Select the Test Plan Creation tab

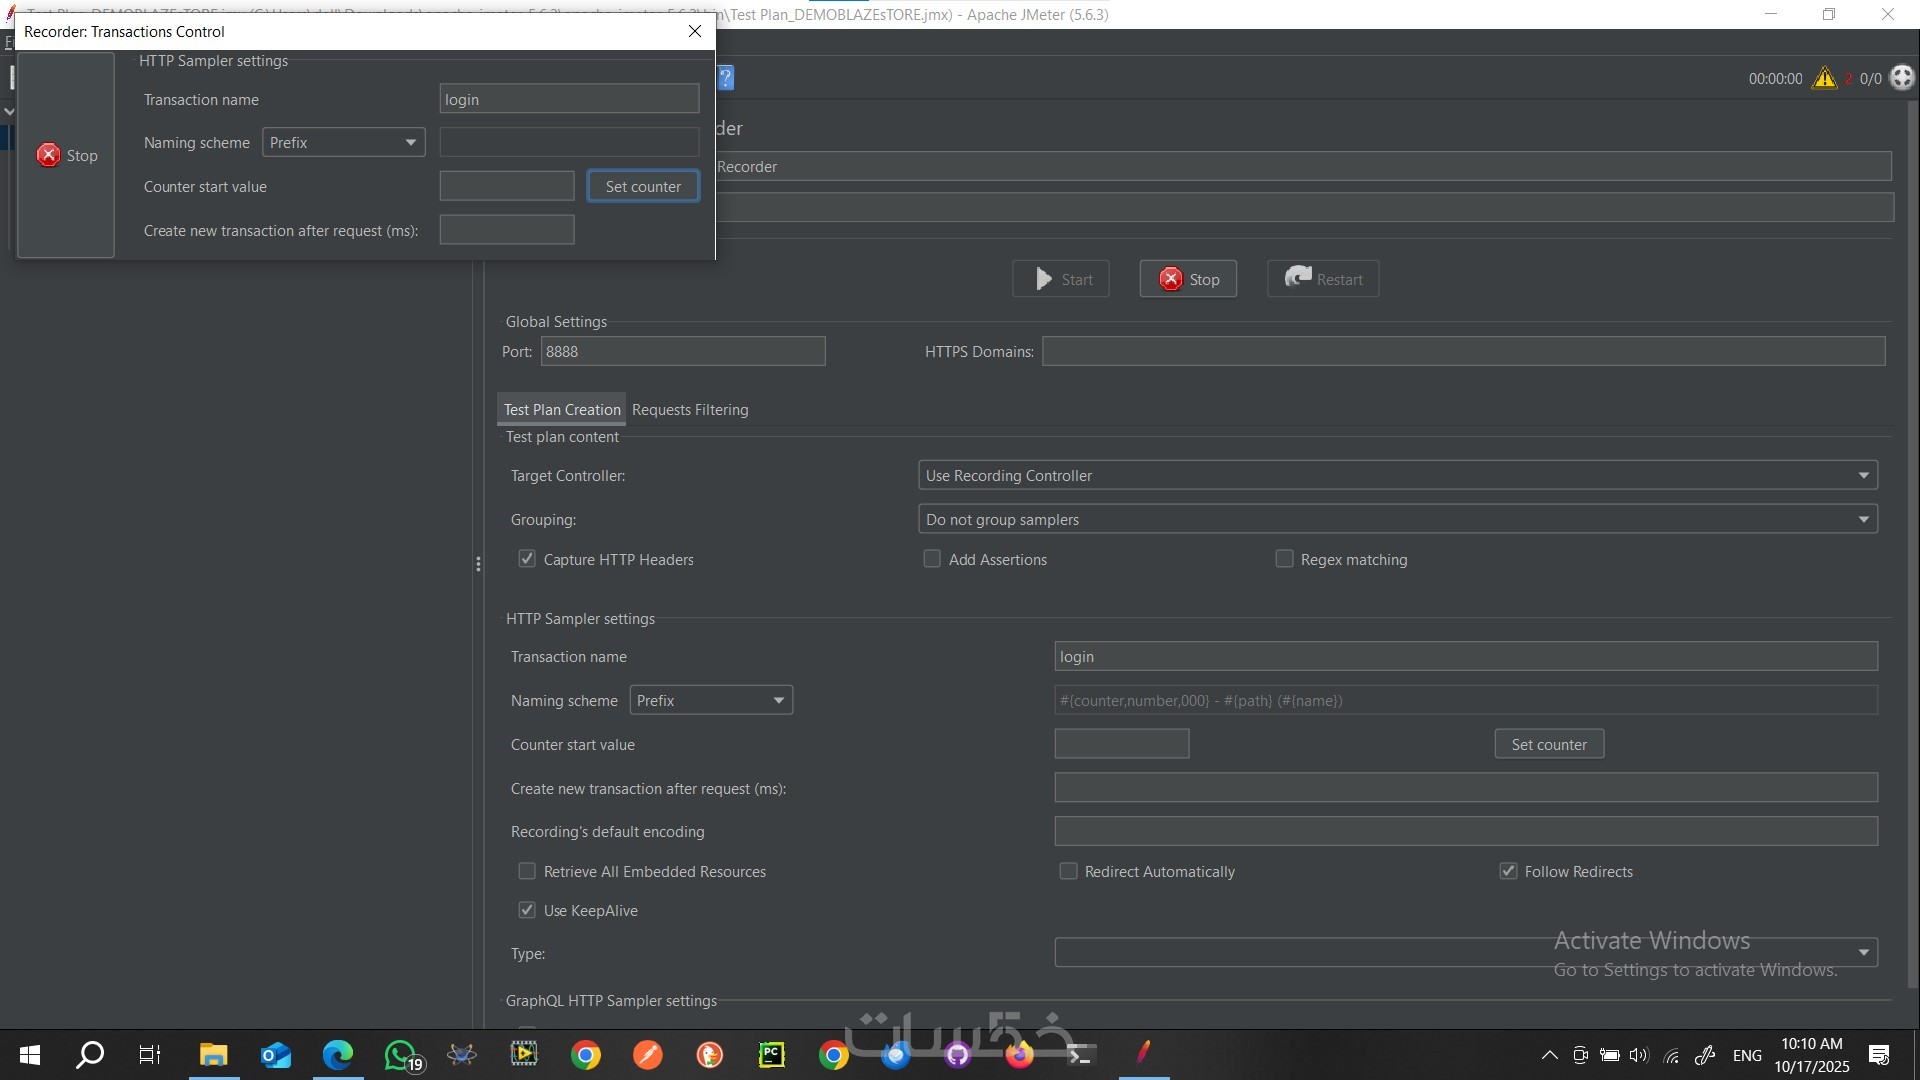click(x=562, y=409)
